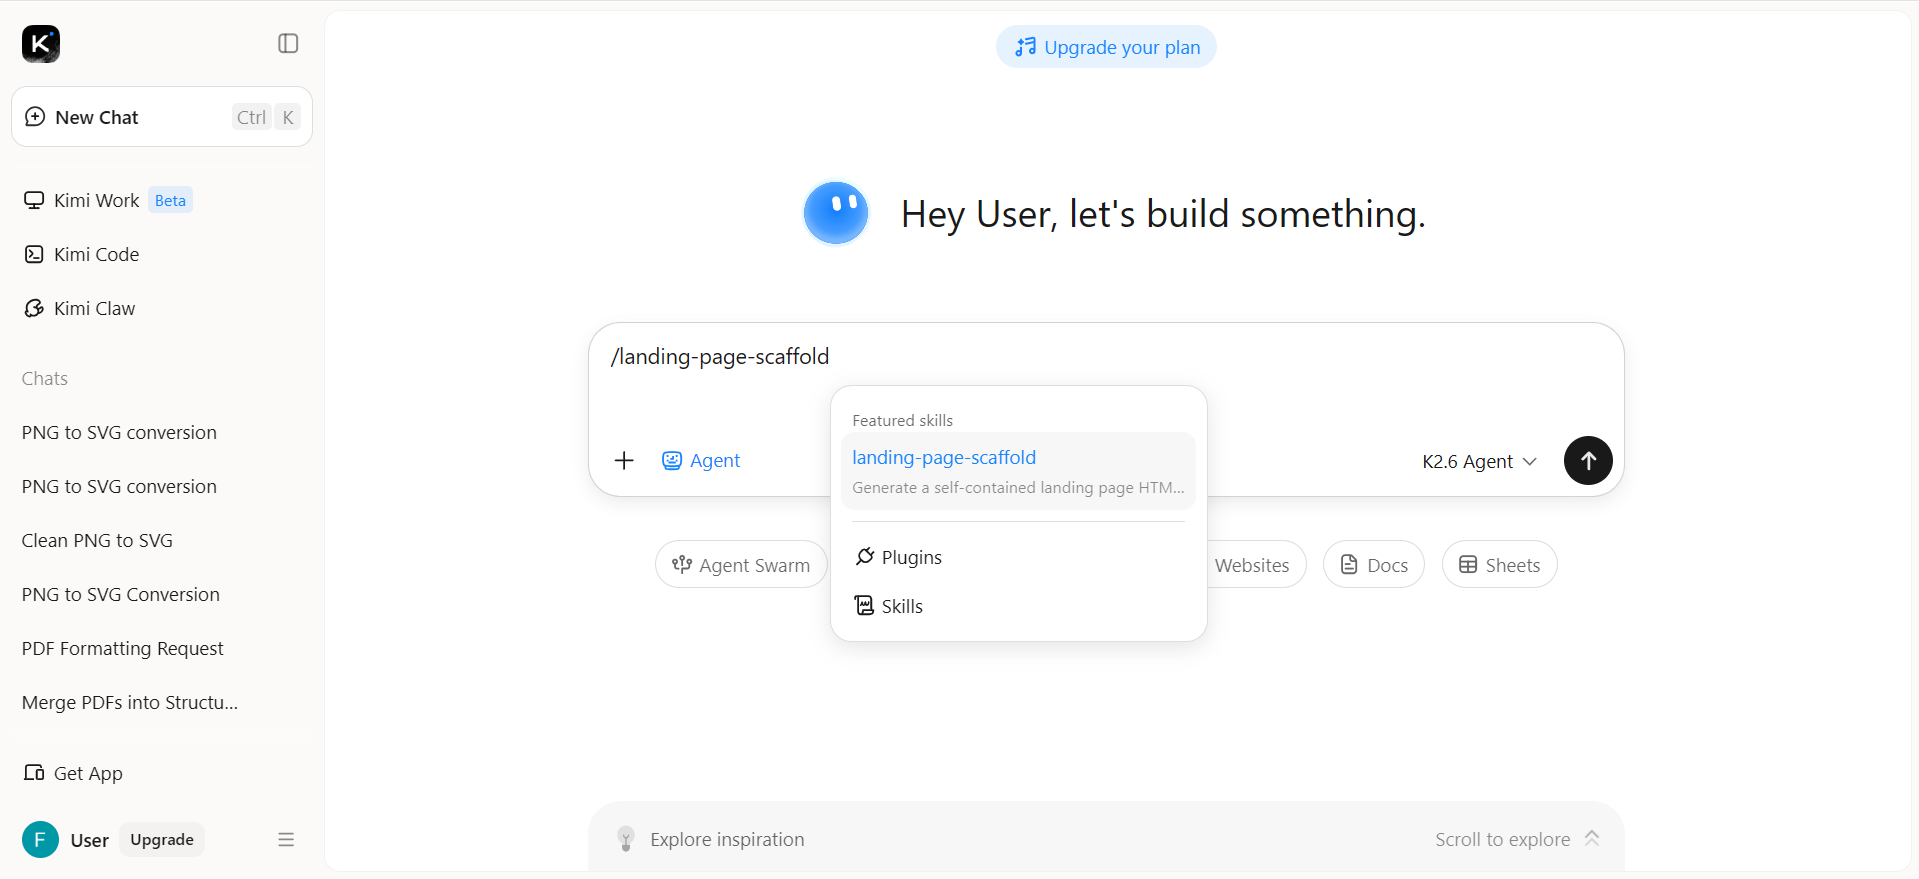This screenshot has width=1919, height=879.
Task: Click the User name label
Action: [x=89, y=840]
